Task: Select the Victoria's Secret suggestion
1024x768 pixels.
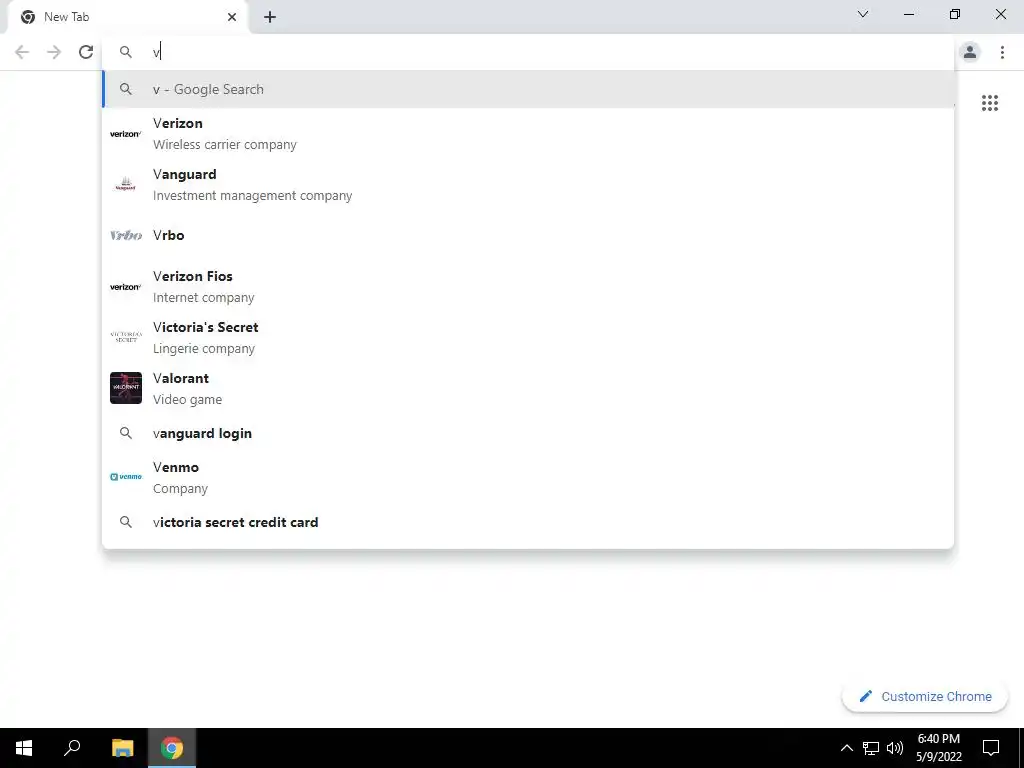Action: coord(528,338)
